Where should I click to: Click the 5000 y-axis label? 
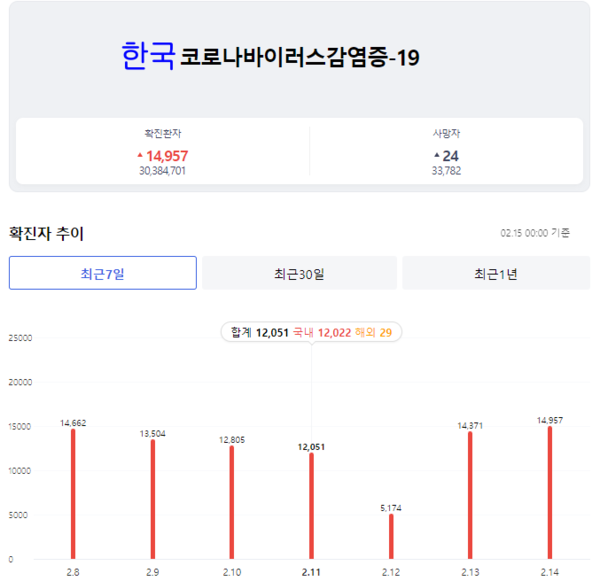click(x=18, y=515)
